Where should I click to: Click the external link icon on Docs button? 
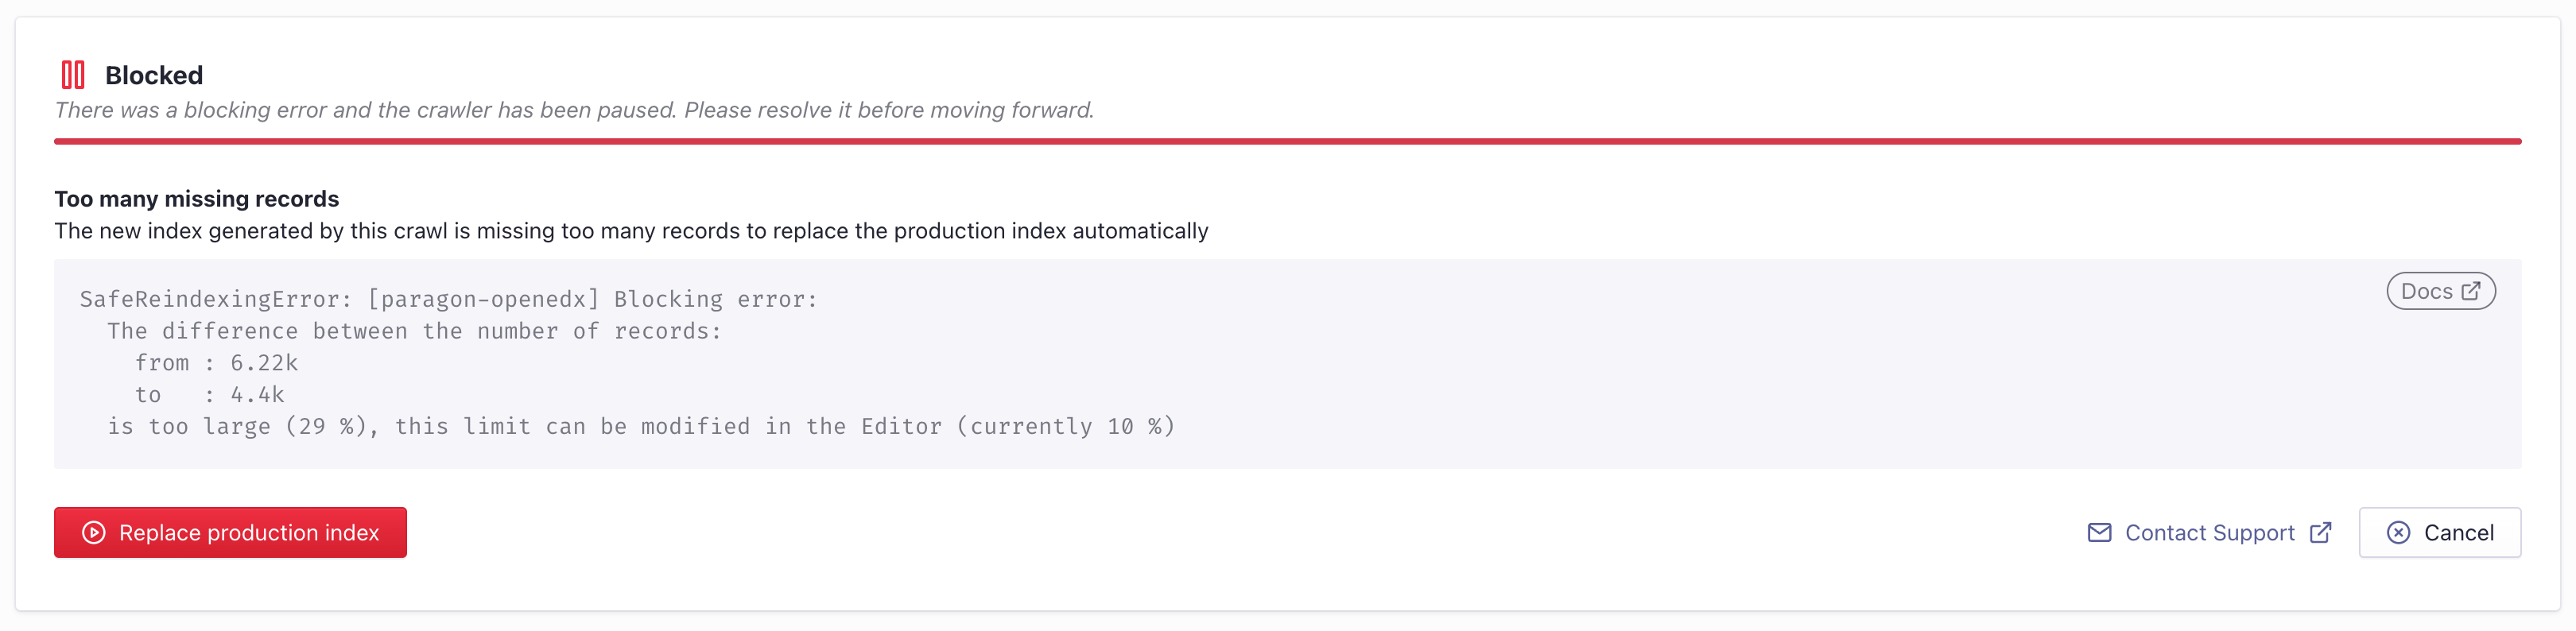(x=2472, y=290)
